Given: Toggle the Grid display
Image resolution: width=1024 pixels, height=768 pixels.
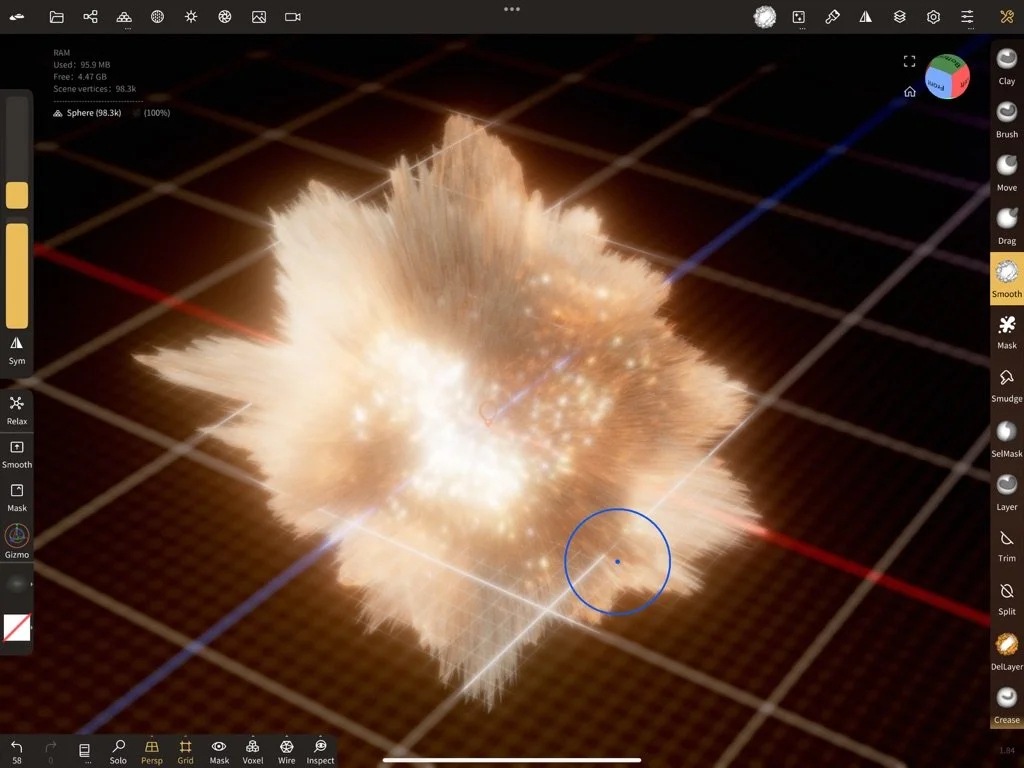Looking at the screenshot, I should coord(185,751).
